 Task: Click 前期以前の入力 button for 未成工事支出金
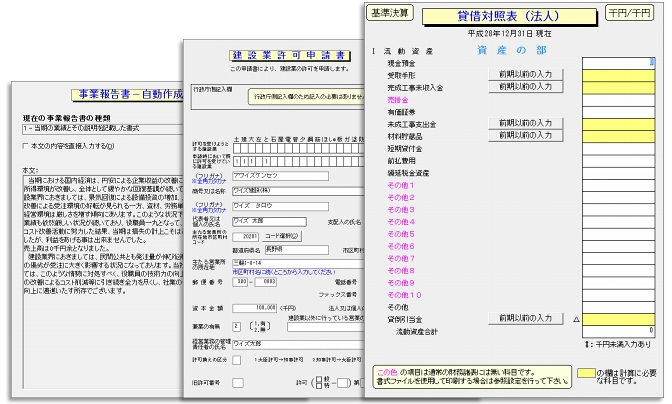point(525,123)
